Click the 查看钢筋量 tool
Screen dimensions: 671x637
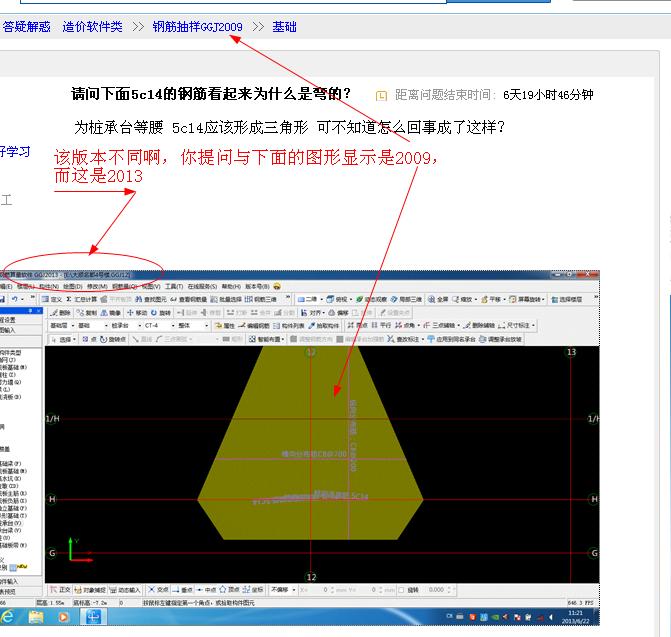pos(188,299)
